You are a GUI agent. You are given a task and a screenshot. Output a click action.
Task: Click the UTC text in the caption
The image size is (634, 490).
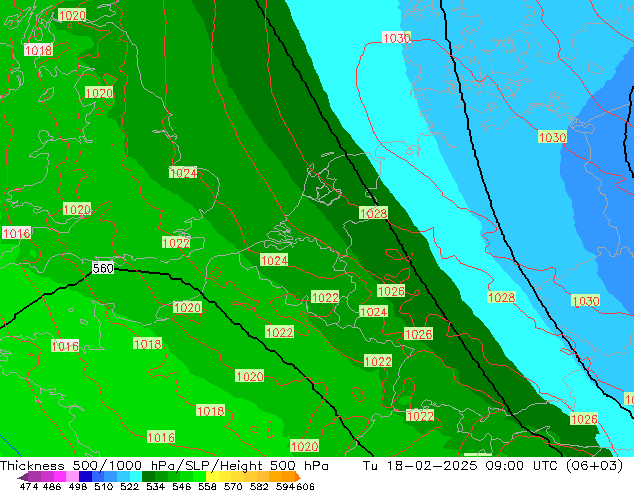tap(545, 466)
